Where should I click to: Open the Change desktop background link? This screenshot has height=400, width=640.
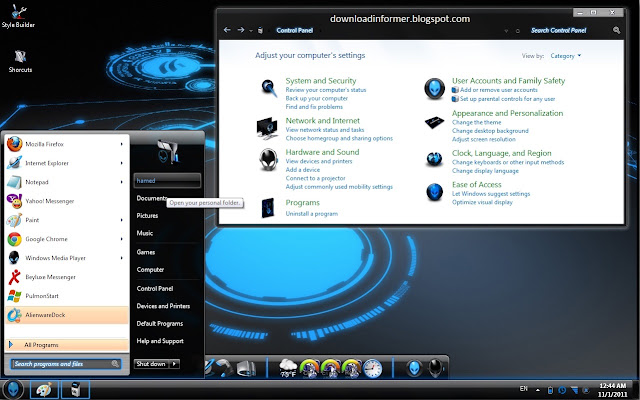[490, 131]
